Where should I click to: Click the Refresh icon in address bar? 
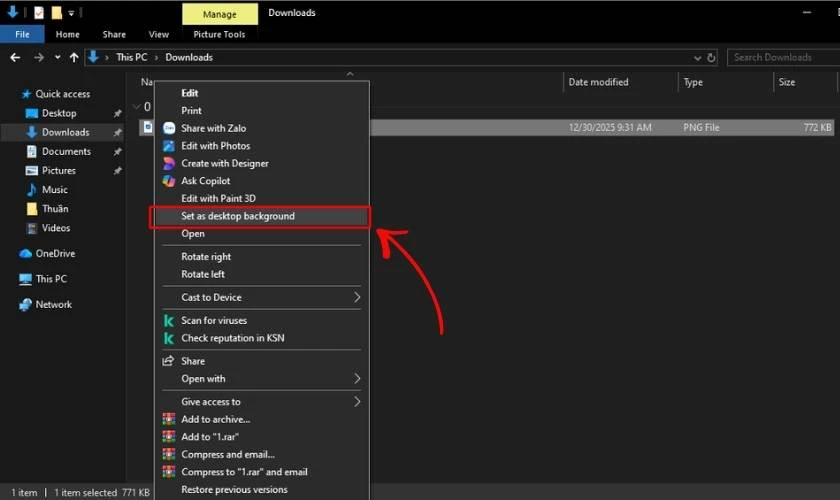click(711, 57)
